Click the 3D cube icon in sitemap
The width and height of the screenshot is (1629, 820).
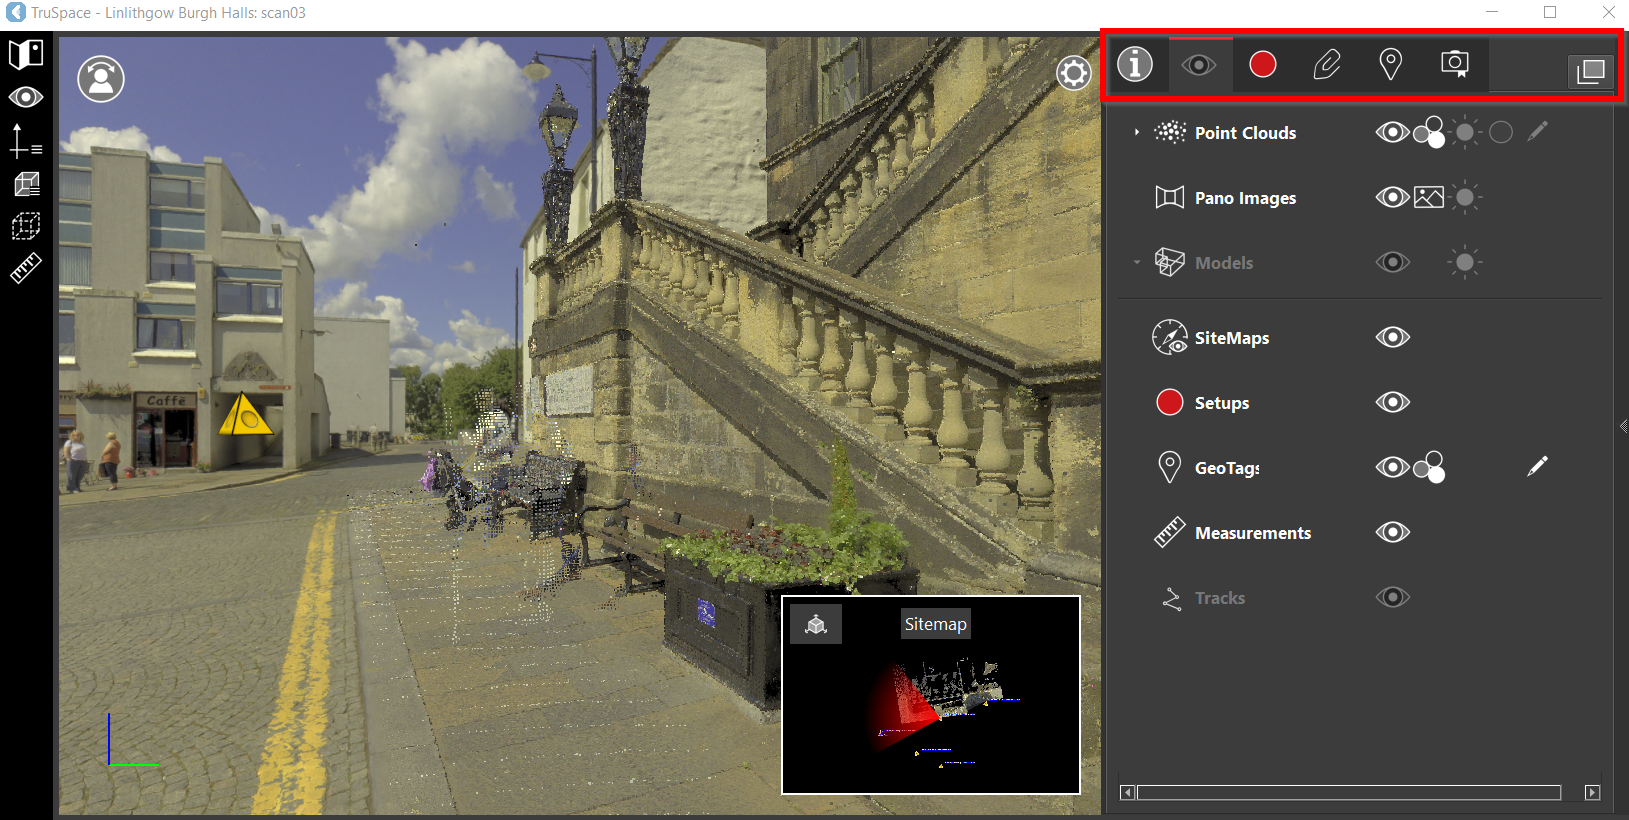pos(816,625)
